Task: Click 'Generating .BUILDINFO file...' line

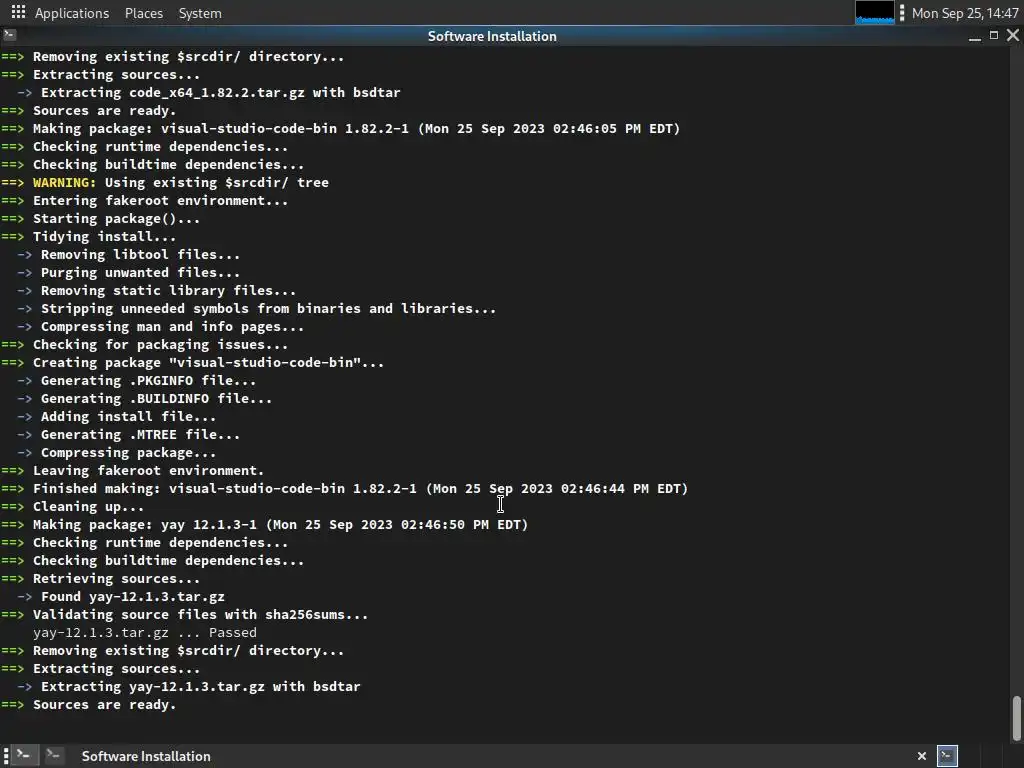Action: coord(156,398)
